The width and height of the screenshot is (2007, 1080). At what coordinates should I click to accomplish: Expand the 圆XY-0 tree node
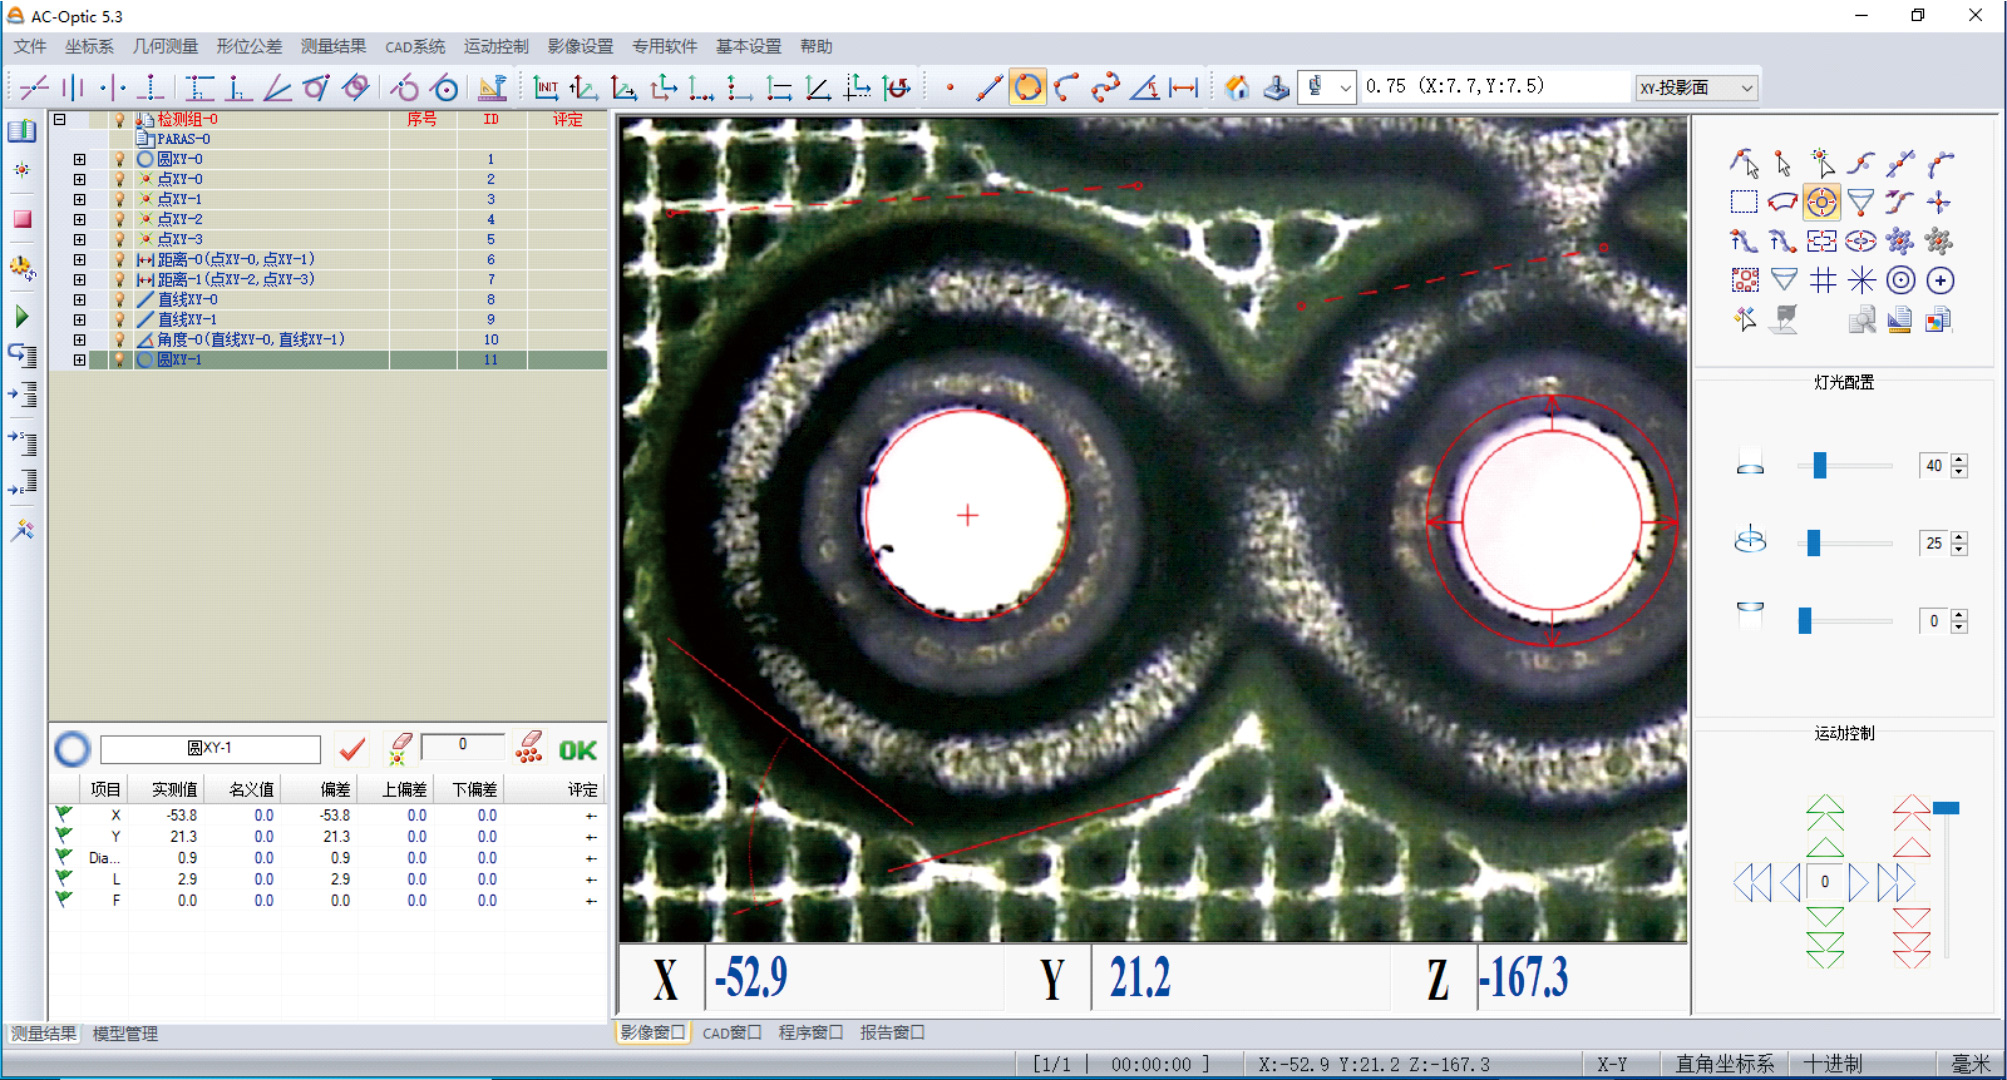click(79, 159)
